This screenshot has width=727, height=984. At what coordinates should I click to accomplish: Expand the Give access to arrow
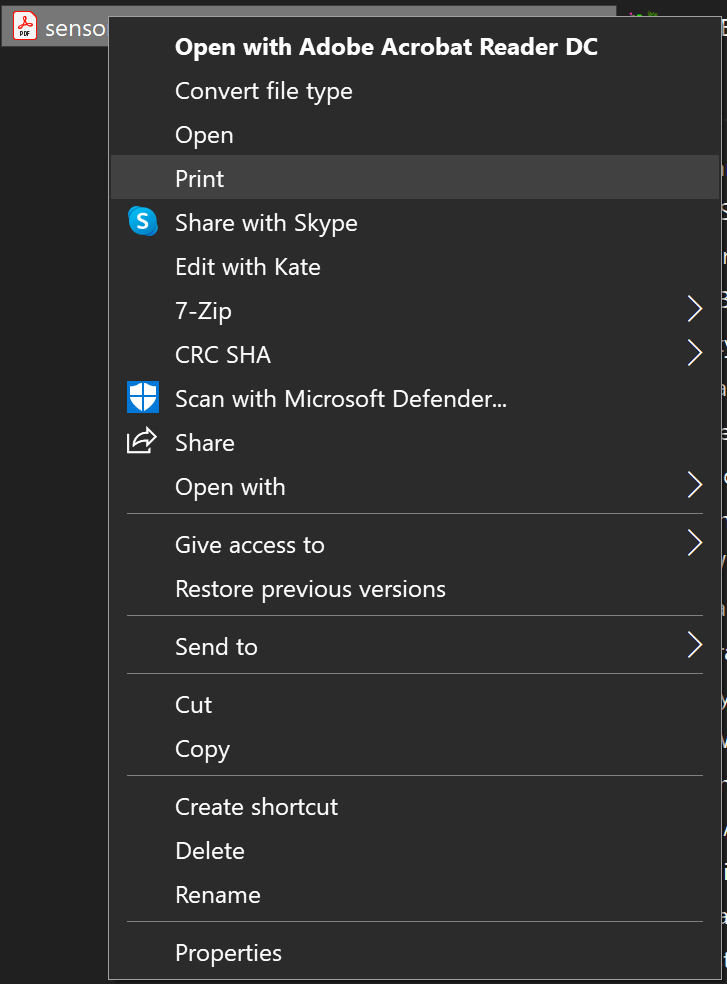pyautogui.click(x=695, y=544)
